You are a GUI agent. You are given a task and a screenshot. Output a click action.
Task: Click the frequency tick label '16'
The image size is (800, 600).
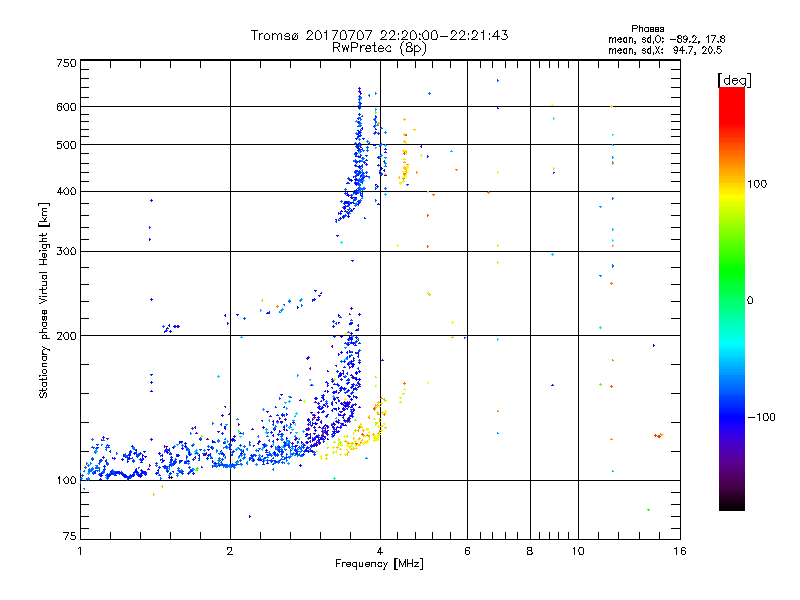[680, 551]
